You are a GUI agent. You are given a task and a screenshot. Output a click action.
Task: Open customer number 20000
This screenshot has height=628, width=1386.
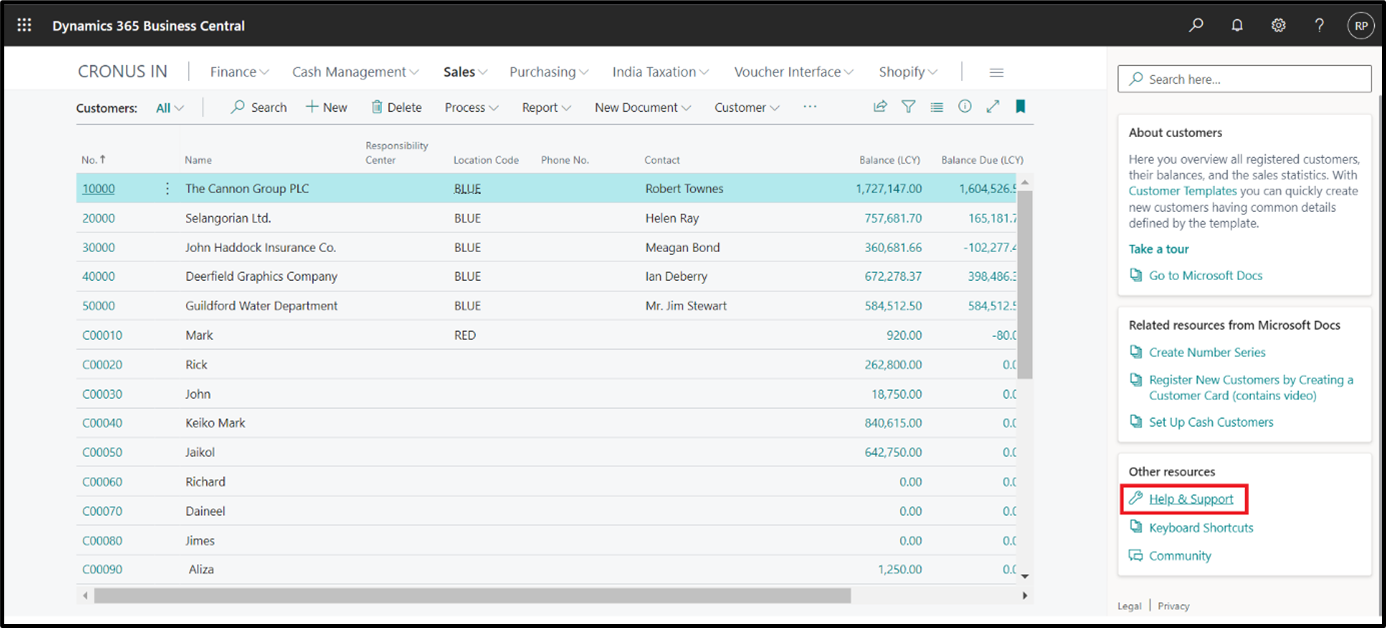click(x=98, y=218)
